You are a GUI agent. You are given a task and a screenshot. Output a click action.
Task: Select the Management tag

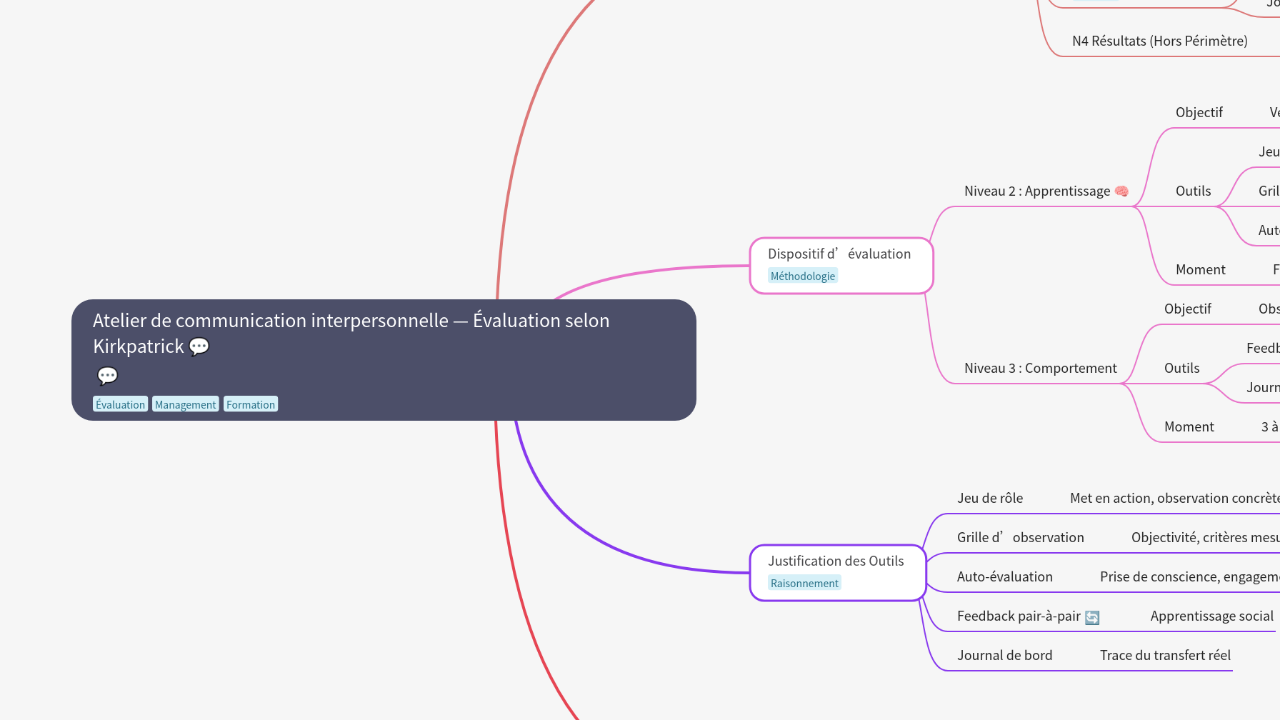(x=185, y=405)
